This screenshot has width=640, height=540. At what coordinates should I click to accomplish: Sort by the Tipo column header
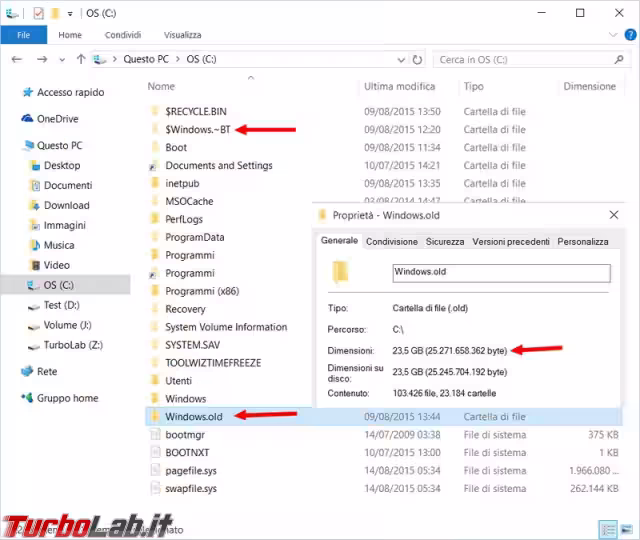click(473, 87)
